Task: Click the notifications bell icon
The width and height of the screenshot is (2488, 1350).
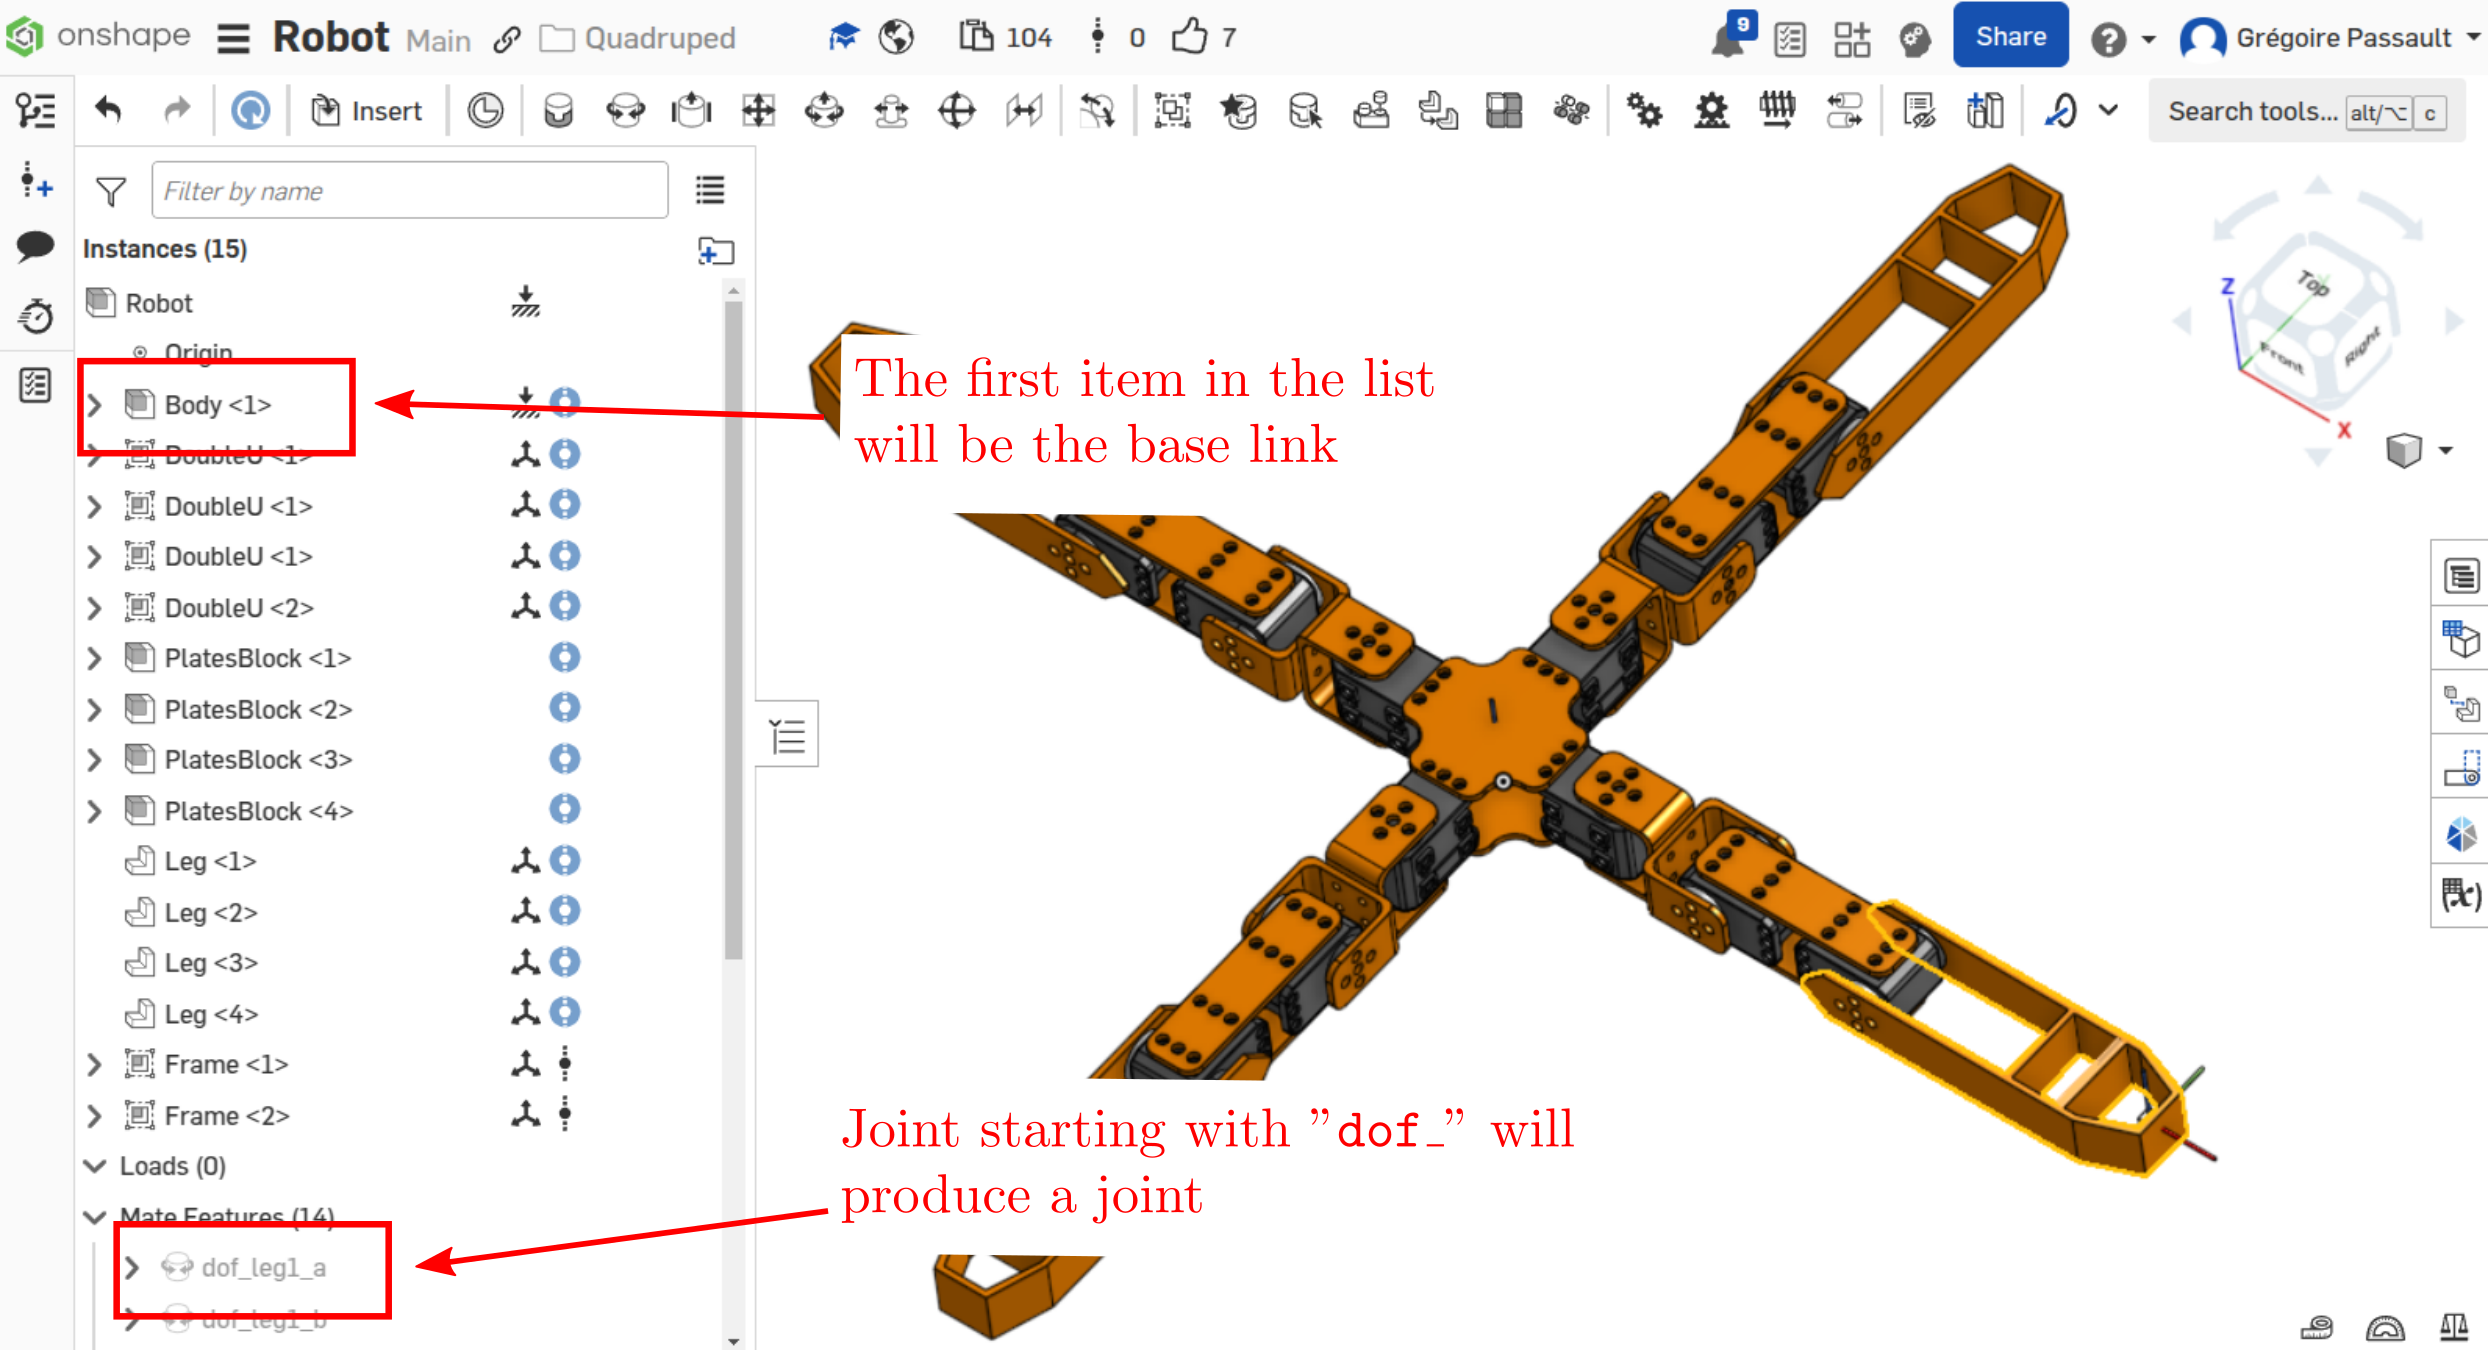Action: pos(1730,38)
